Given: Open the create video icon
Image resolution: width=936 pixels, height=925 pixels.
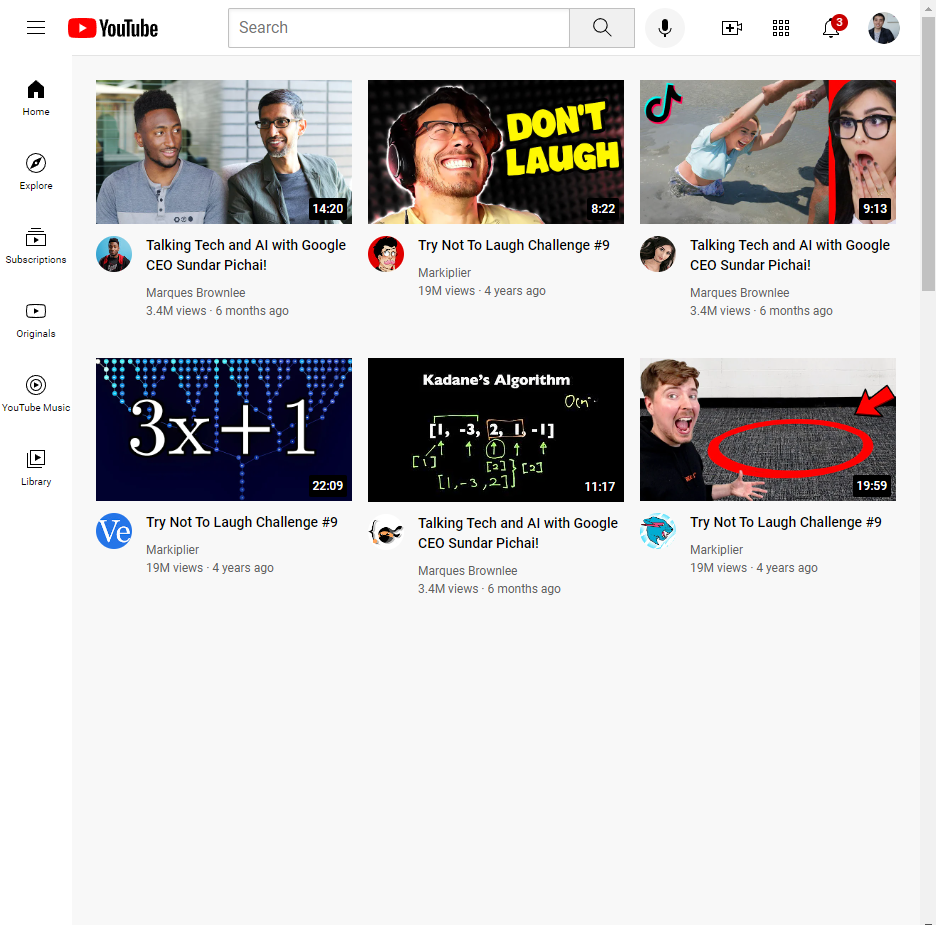Looking at the screenshot, I should 731,27.
